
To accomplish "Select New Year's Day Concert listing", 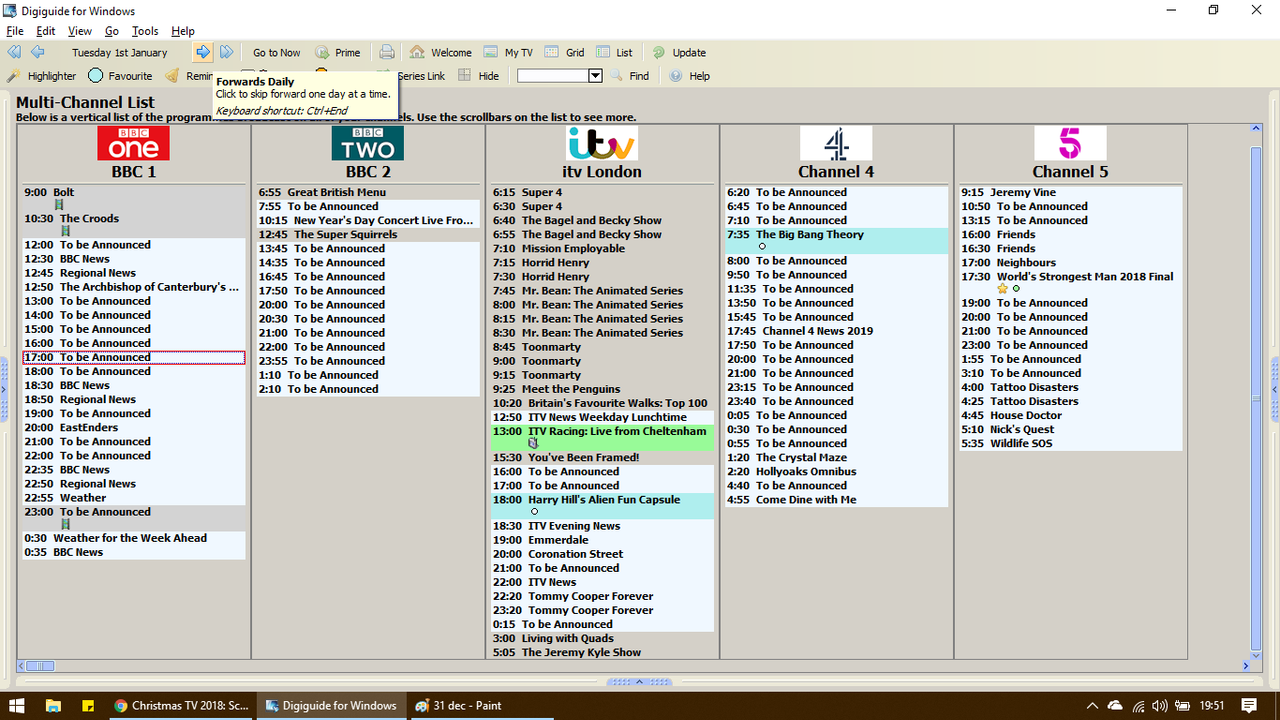I will coord(368,221).
